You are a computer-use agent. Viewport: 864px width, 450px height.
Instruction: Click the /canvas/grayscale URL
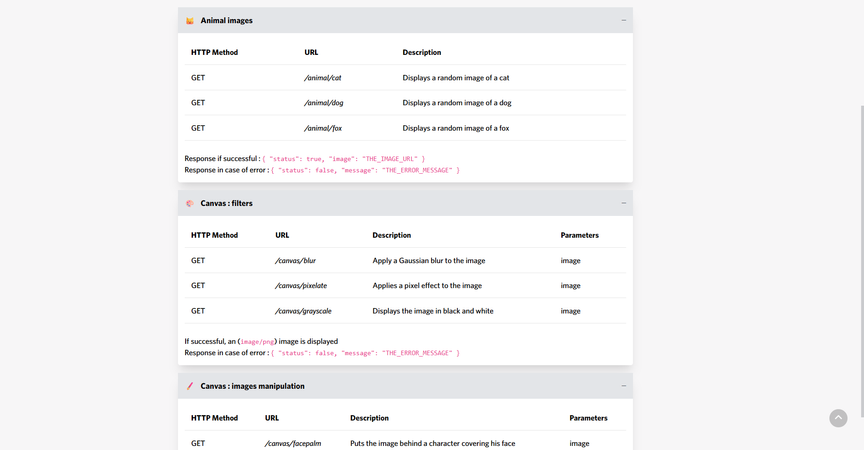click(303, 311)
